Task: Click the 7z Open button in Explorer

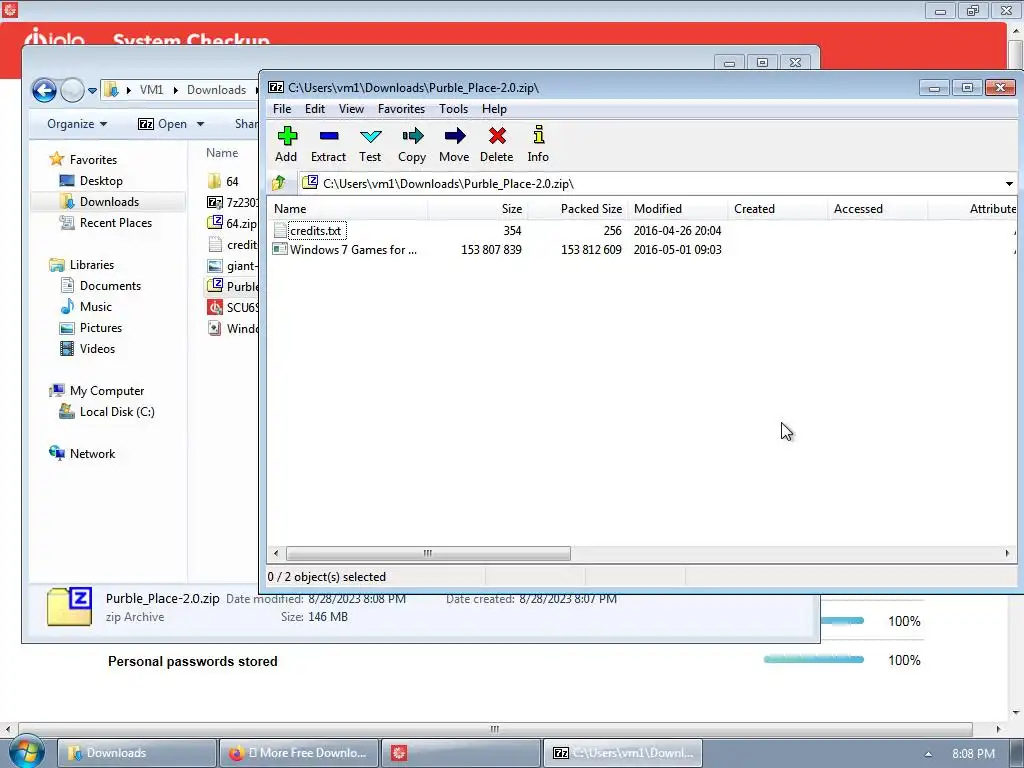Action: pos(163,124)
